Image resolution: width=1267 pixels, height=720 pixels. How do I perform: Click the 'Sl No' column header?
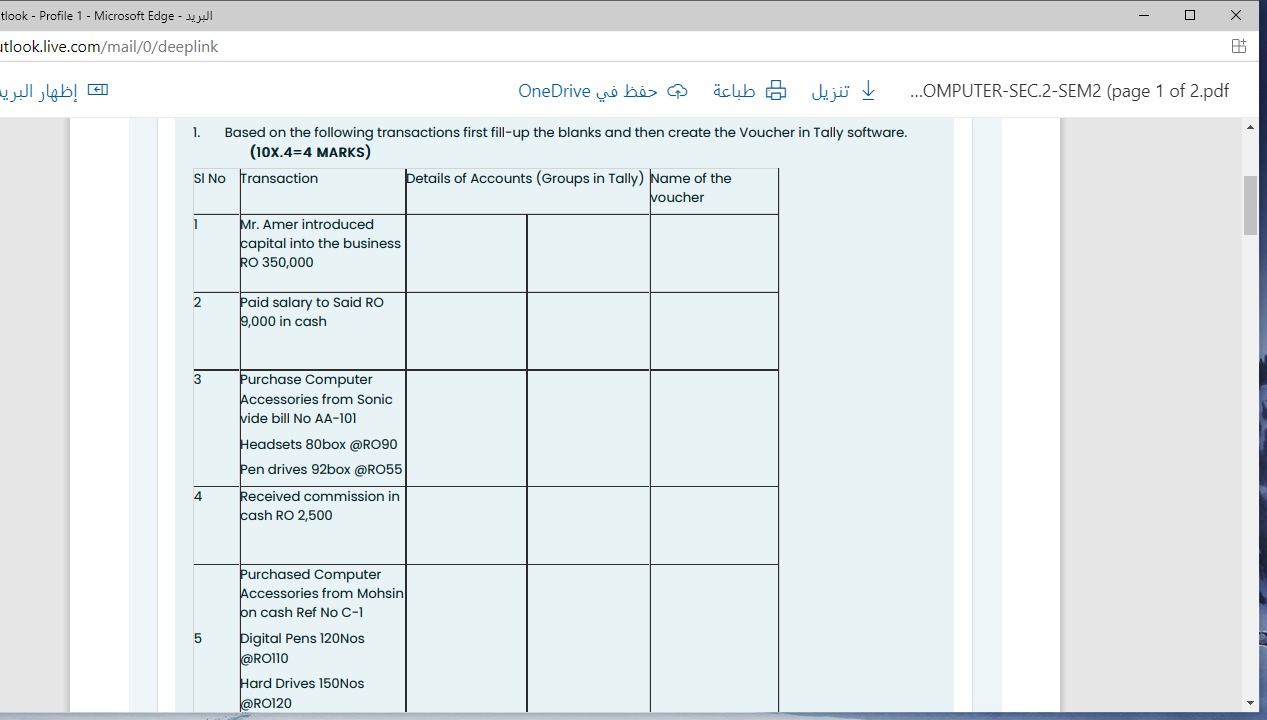point(210,178)
